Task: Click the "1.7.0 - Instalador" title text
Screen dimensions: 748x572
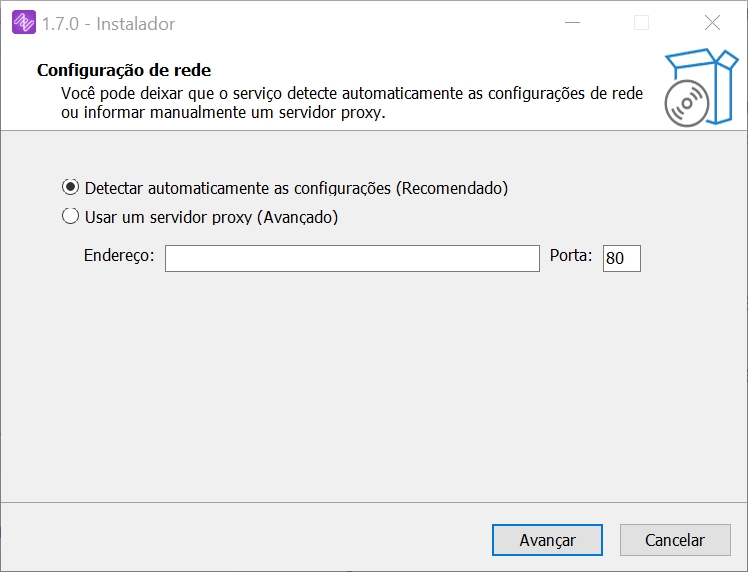Action: click(108, 23)
